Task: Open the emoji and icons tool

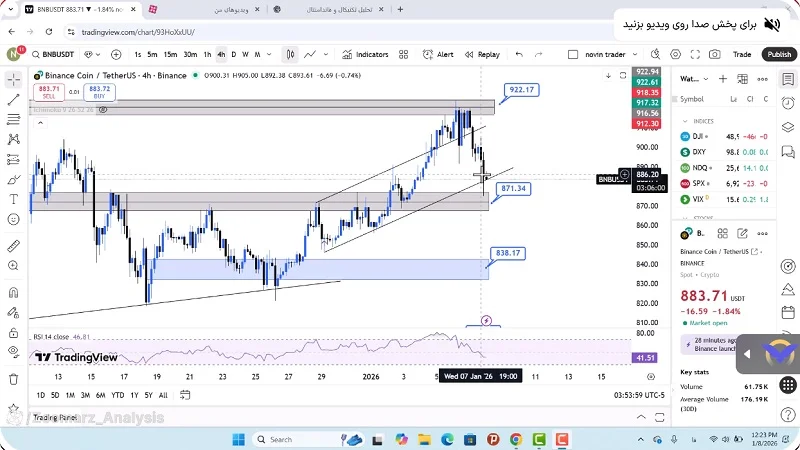Action: [14, 220]
